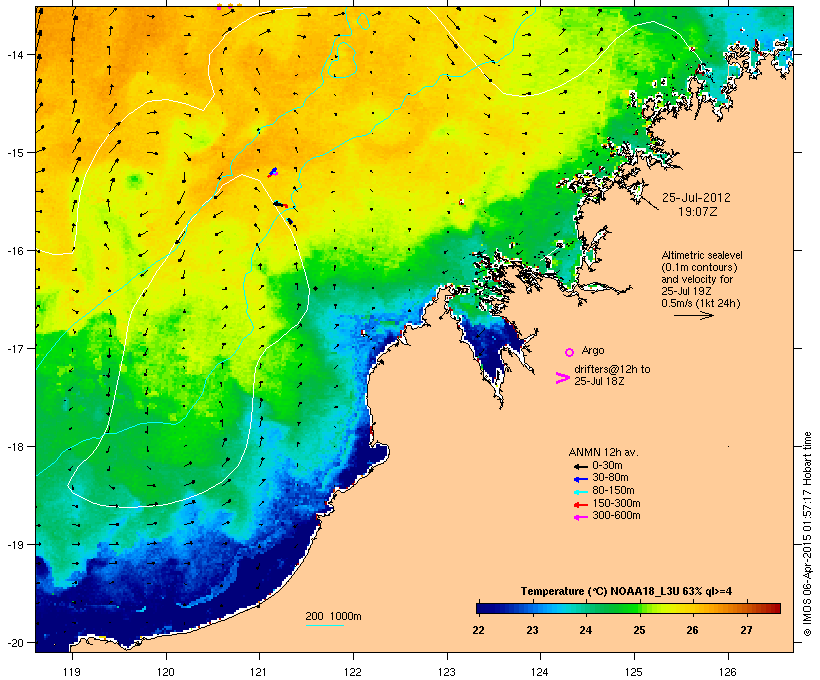Click the latitude axis label -18
Image resolution: width=820 pixels, height=680 pixels.
tap(15, 446)
